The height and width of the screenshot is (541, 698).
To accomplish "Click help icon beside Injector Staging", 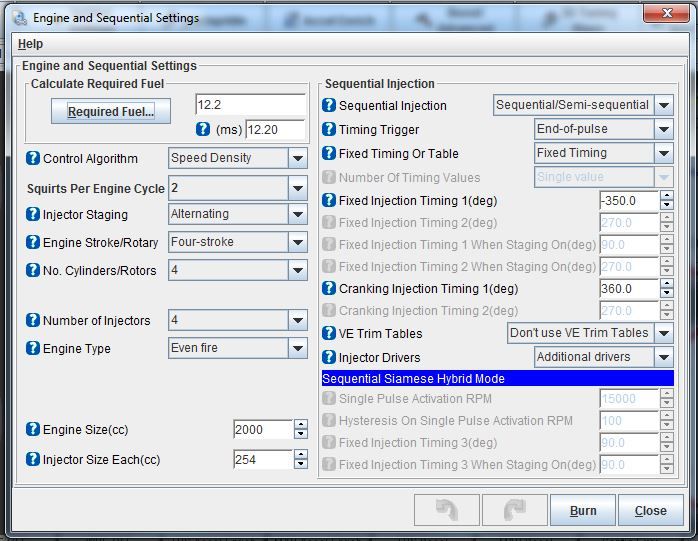I will point(32,214).
